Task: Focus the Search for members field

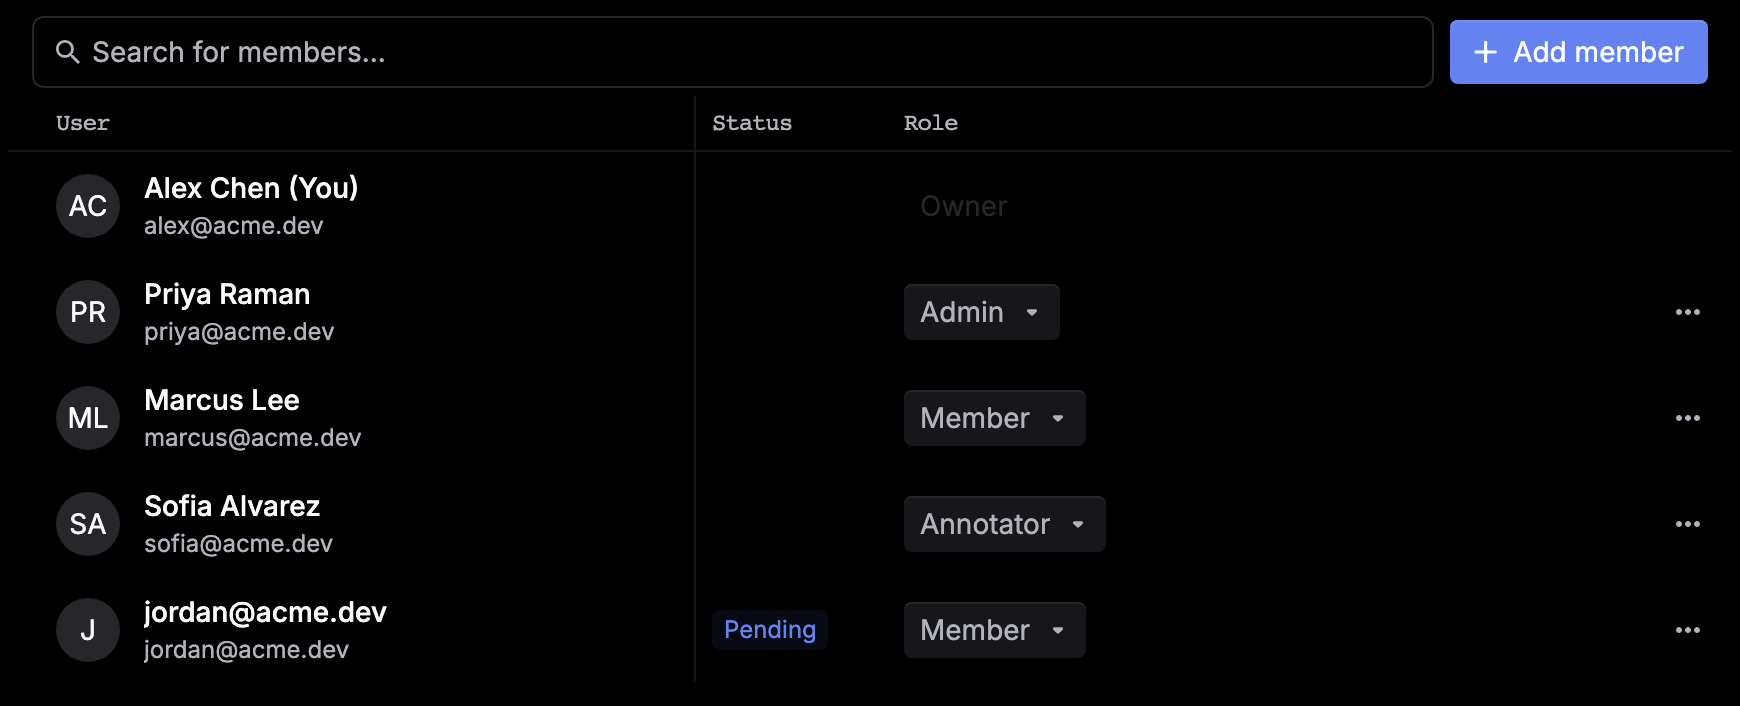Action: [x=733, y=52]
